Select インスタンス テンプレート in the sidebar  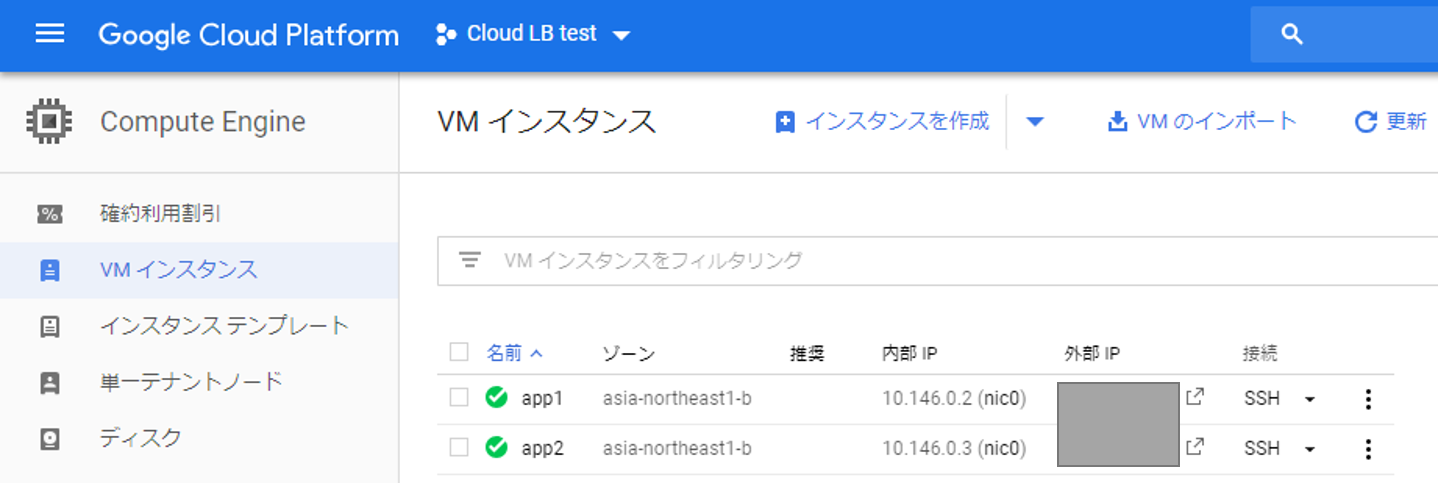[x=224, y=325]
